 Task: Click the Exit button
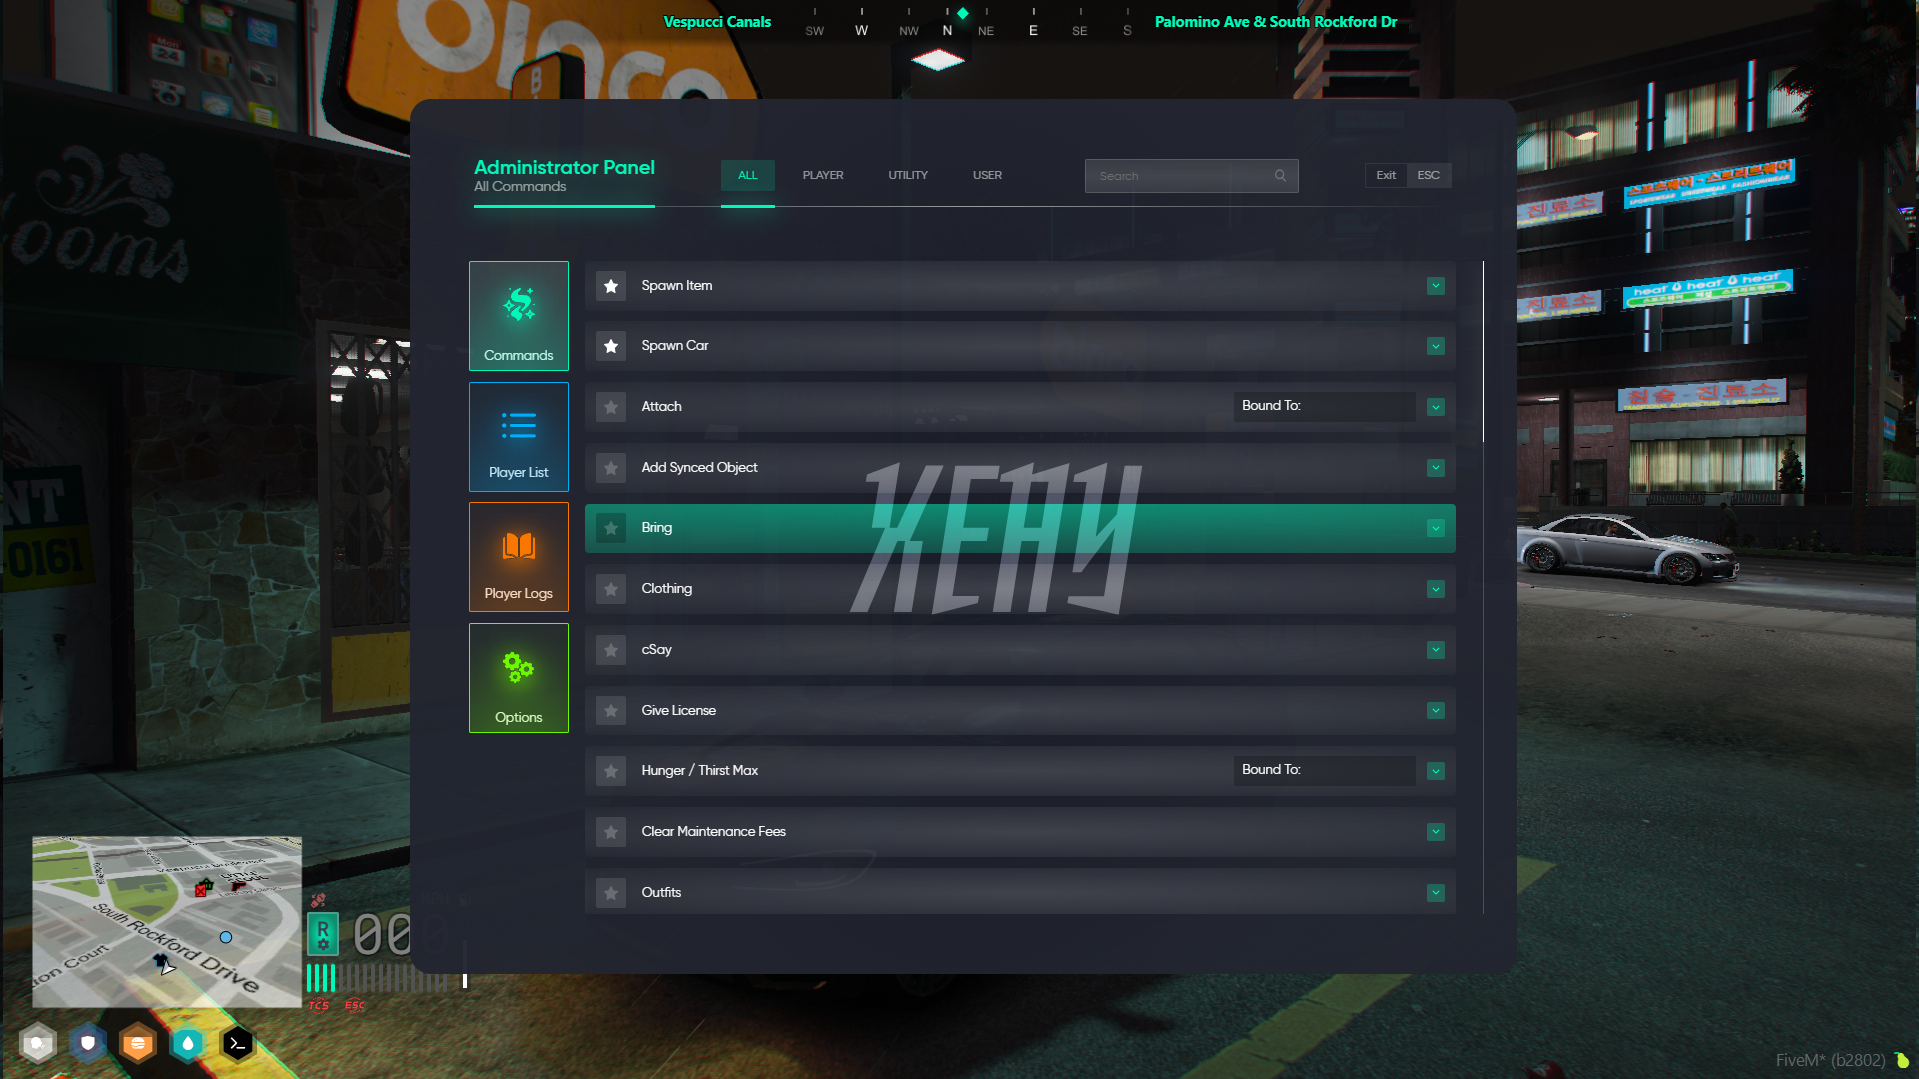pos(1386,176)
